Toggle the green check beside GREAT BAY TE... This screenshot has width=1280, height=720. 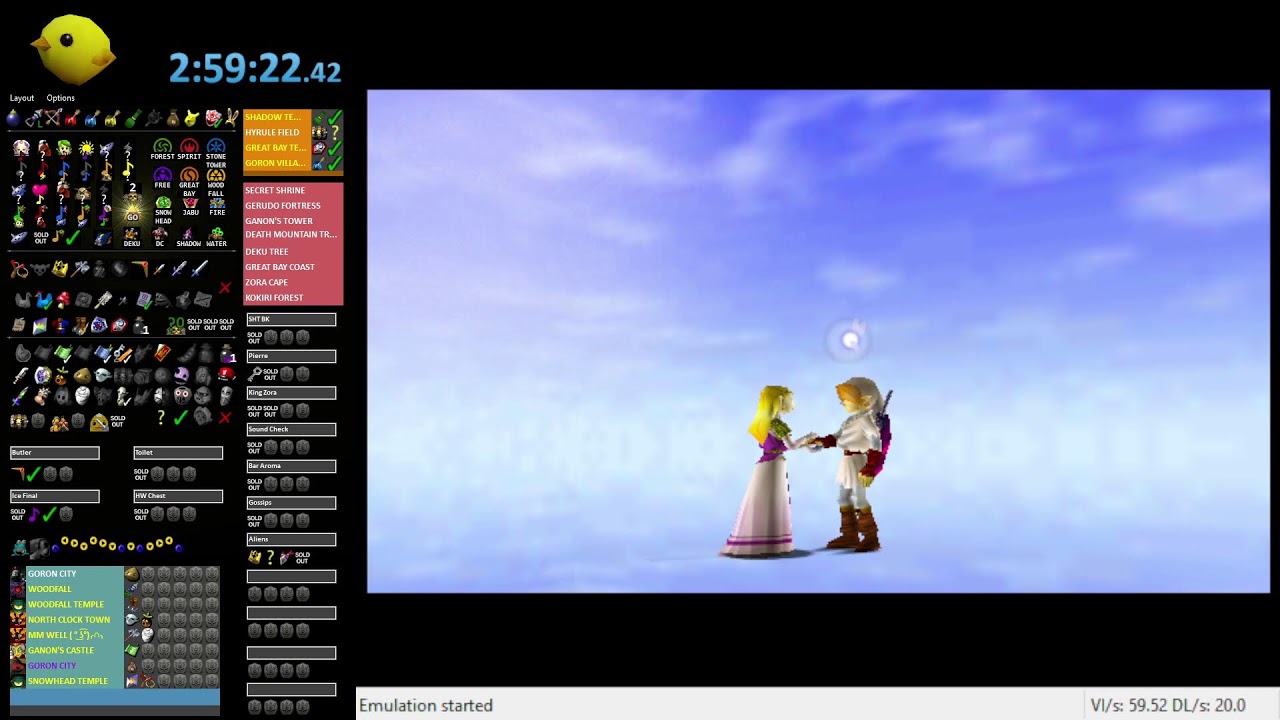(334, 148)
